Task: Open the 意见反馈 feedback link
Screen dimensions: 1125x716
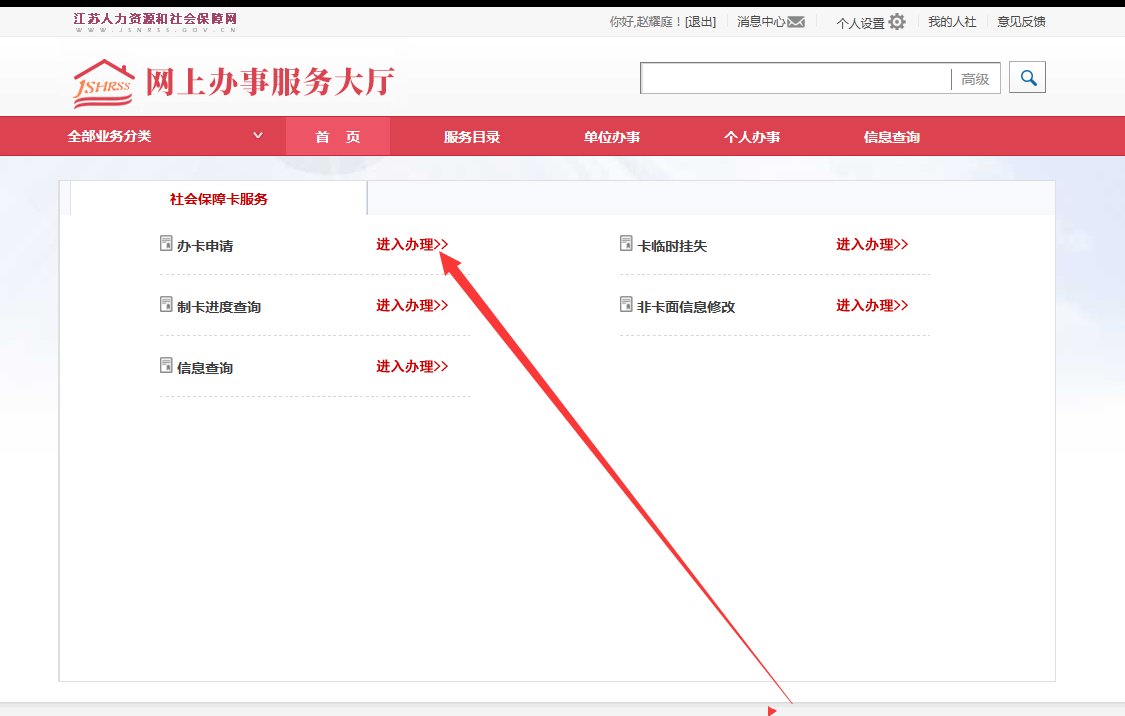Action: pos(1021,20)
